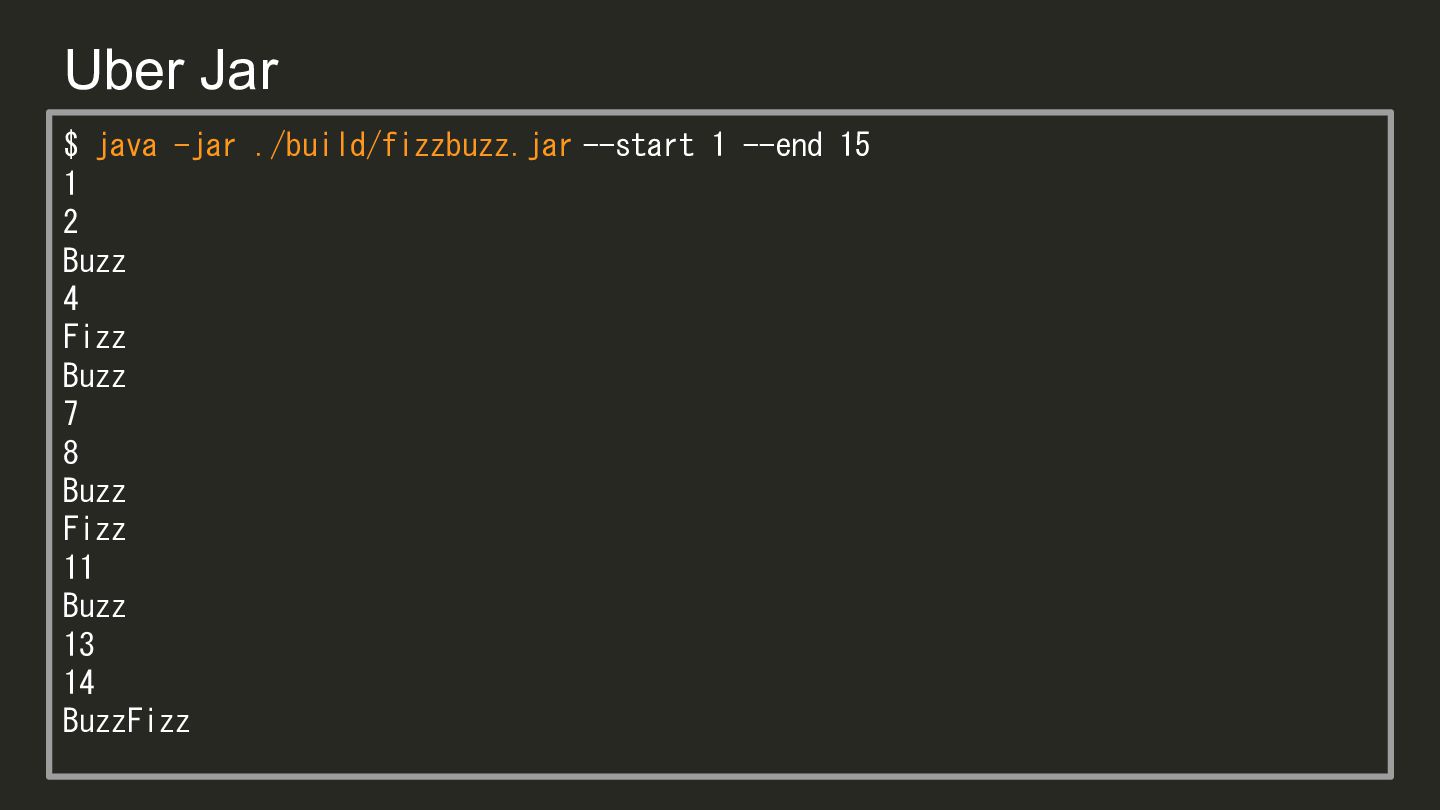Click the $ prompt symbol
1440x810 pixels.
[x=71, y=146]
